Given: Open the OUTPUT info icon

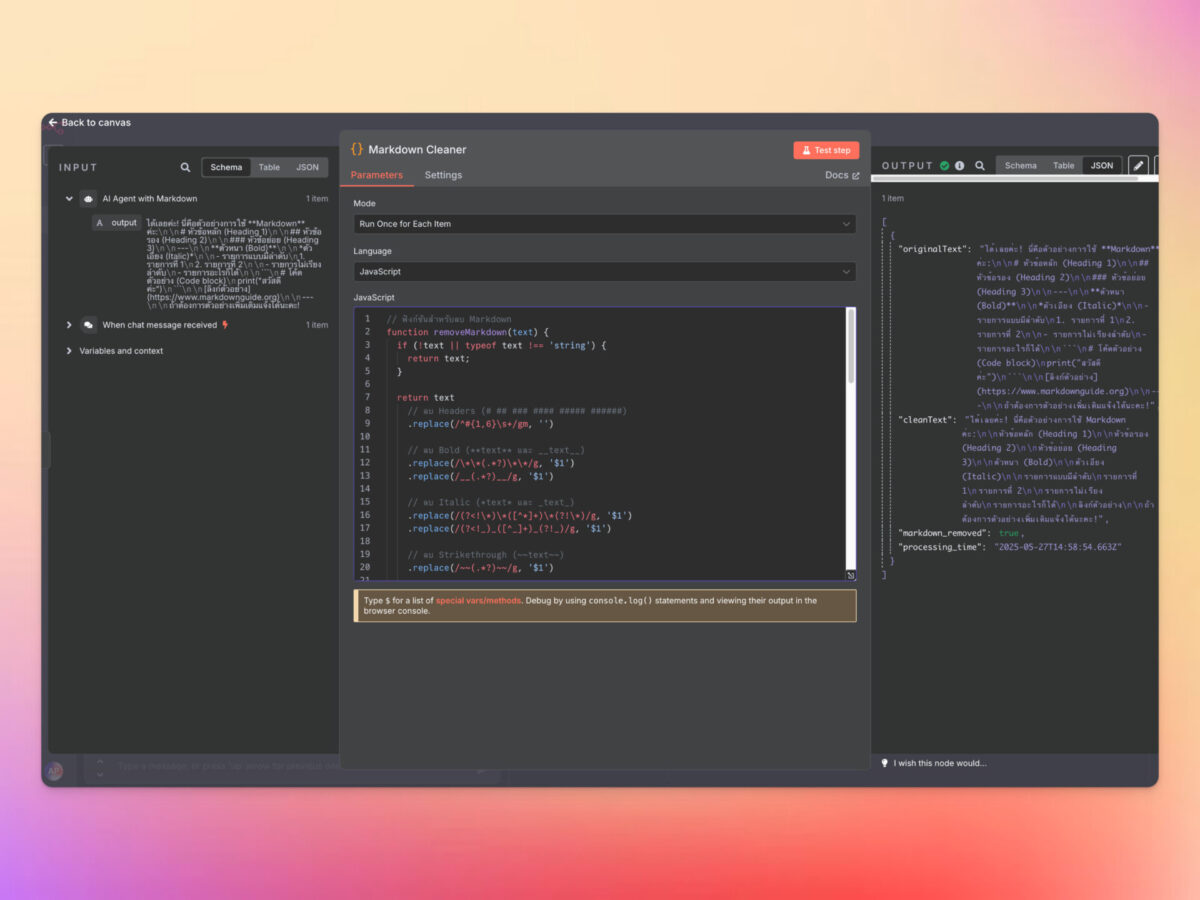Looking at the screenshot, I should (960, 166).
